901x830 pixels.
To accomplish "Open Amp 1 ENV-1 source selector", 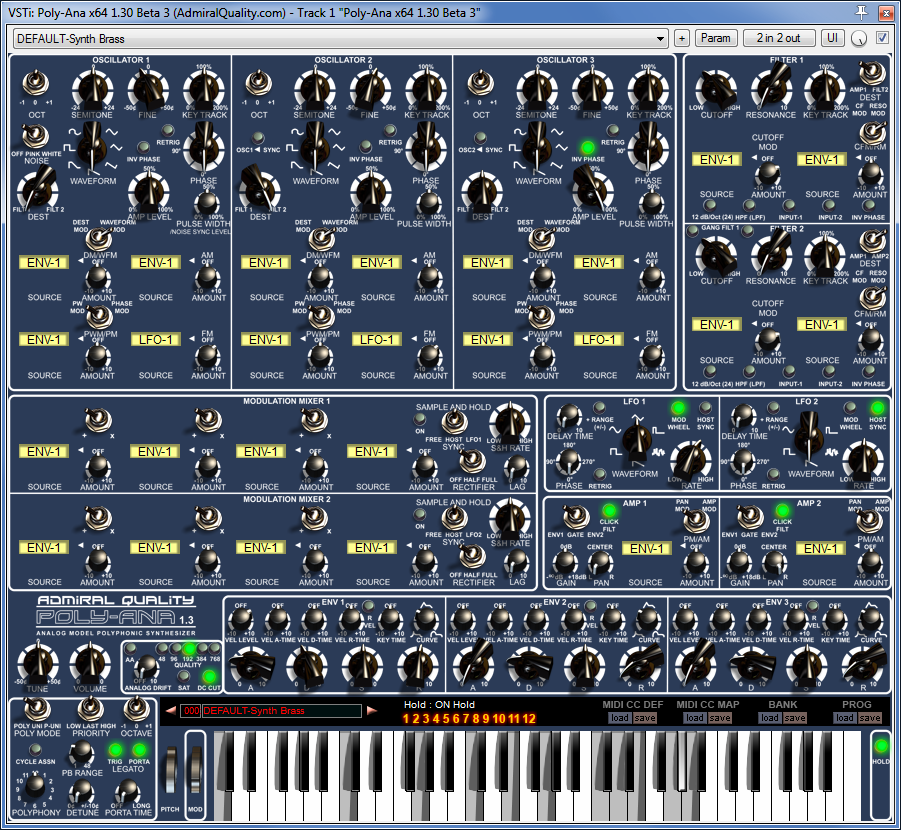I will click(646, 548).
